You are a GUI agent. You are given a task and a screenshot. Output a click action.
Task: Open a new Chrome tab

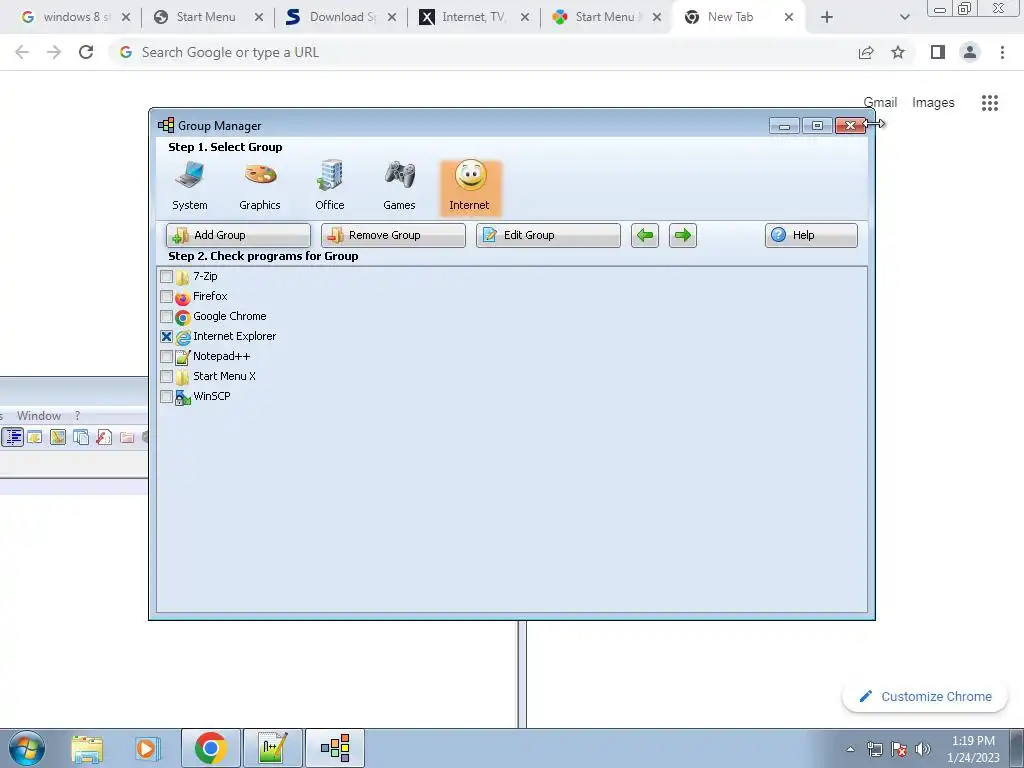(x=827, y=18)
